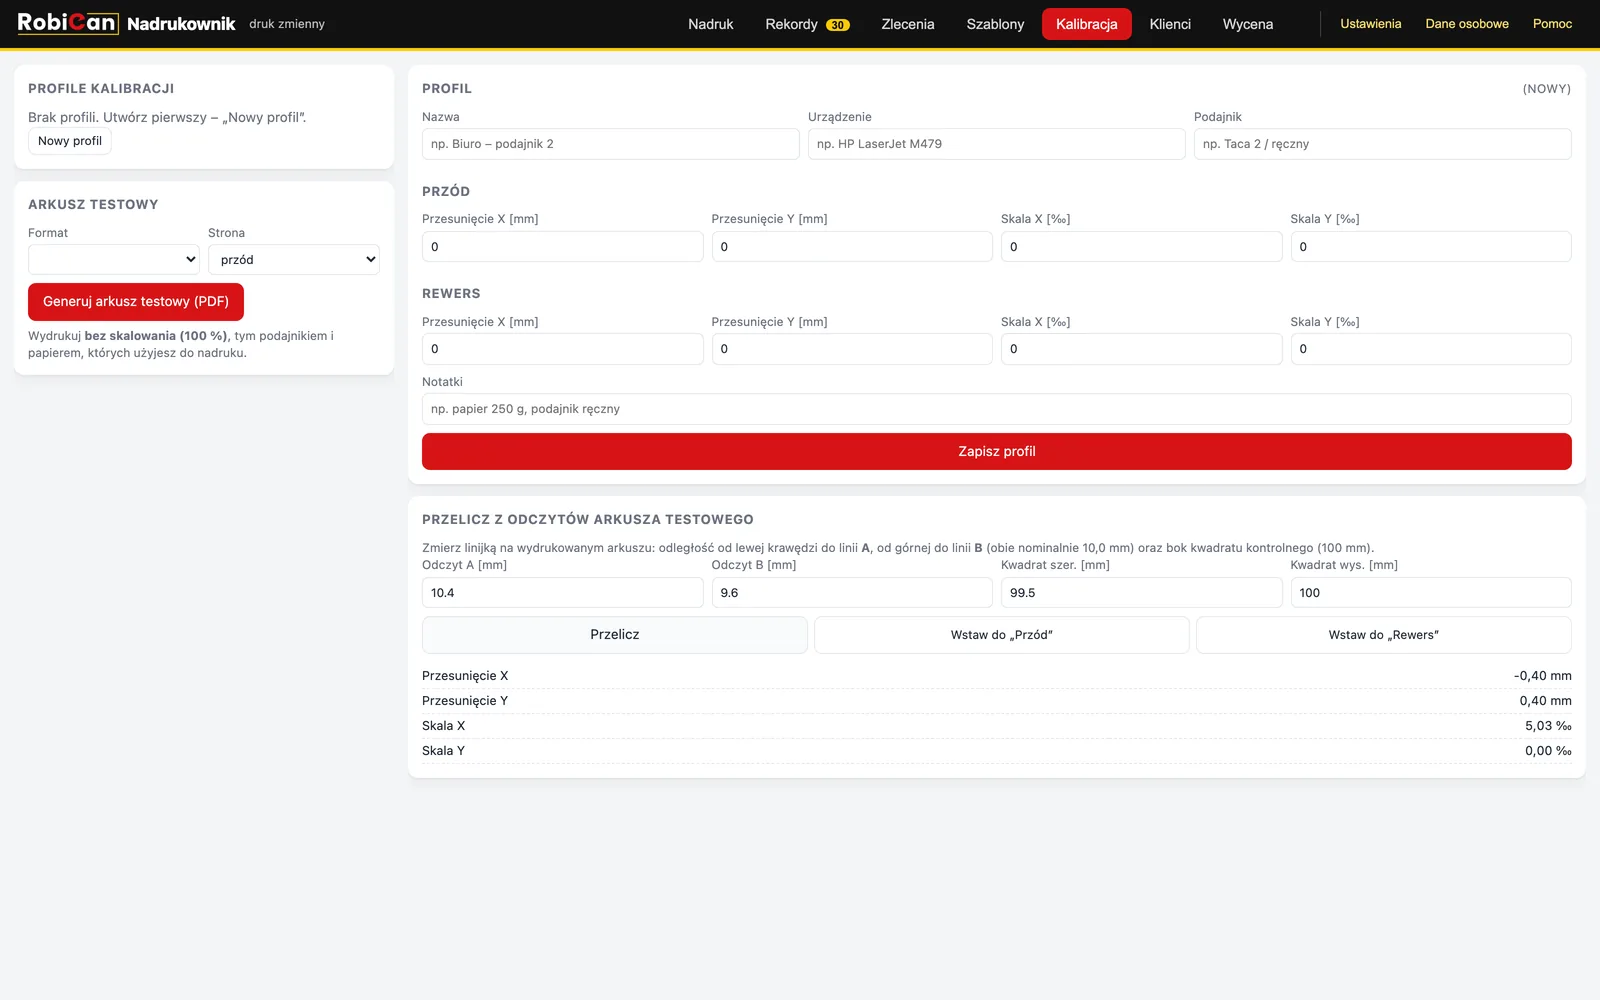Screen dimensions: 1600x1000
Task: Click the Zapisz profil button
Action: 997,451
